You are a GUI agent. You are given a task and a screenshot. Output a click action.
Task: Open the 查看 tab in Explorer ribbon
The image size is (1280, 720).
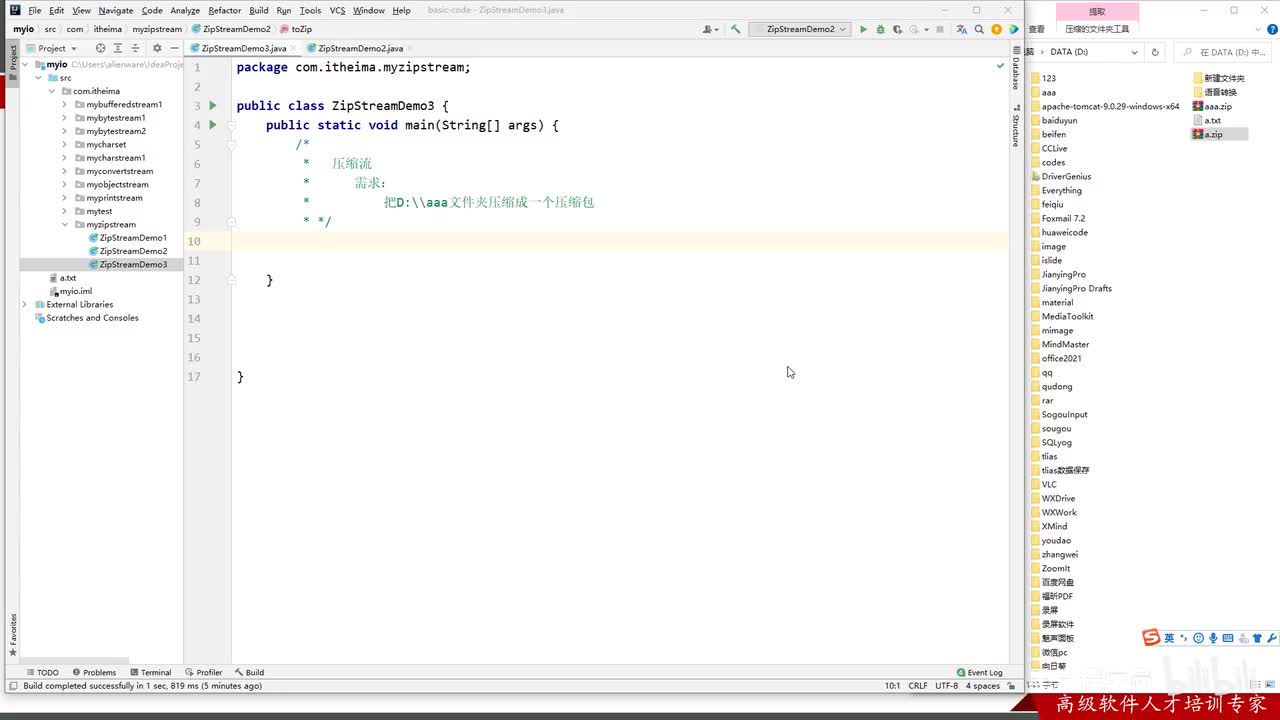(x=1036, y=29)
